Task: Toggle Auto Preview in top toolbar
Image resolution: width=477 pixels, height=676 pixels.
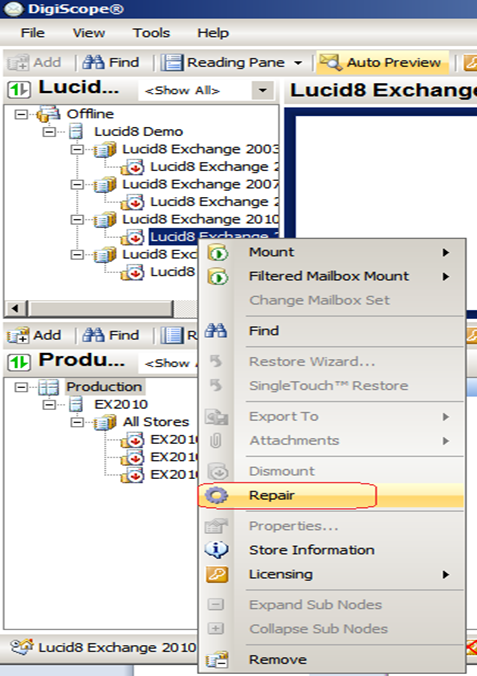Action: pos(383,63)
